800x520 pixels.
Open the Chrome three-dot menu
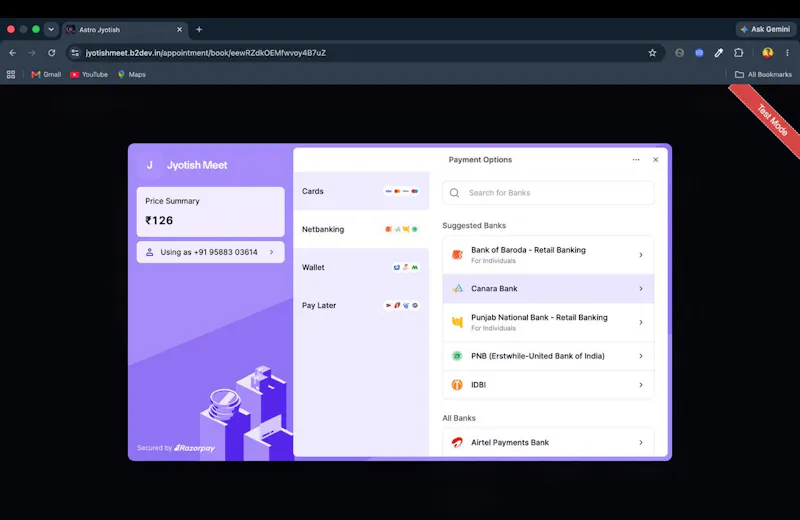click(787, 53)
